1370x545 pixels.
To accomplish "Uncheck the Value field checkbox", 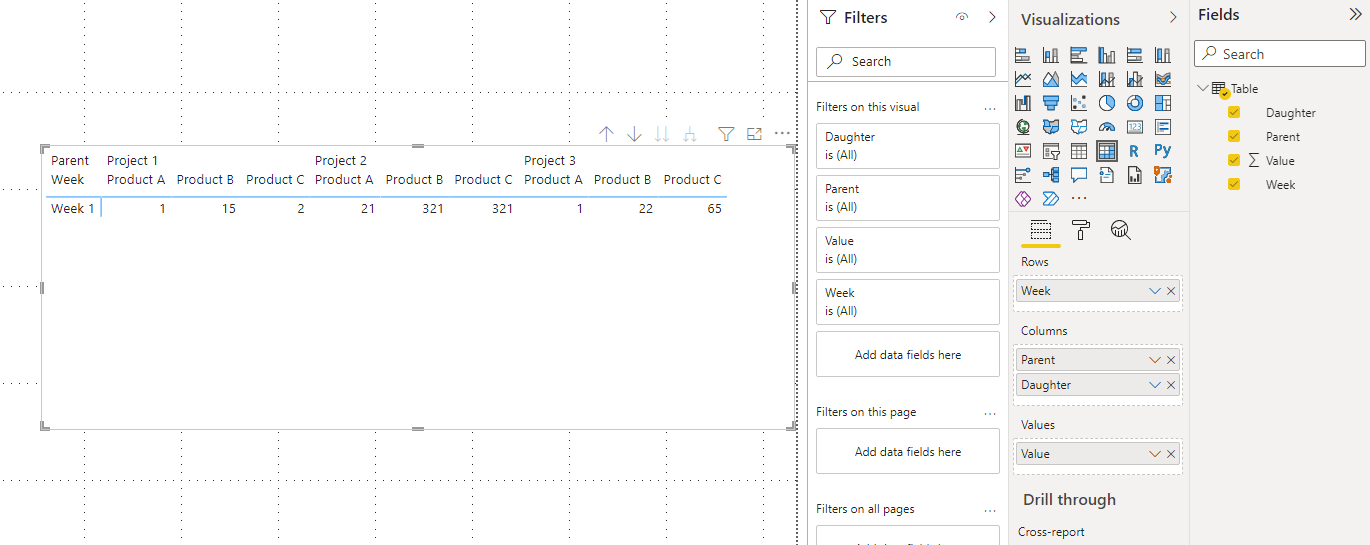I will pyautogui.click(x=1234, y=160).
